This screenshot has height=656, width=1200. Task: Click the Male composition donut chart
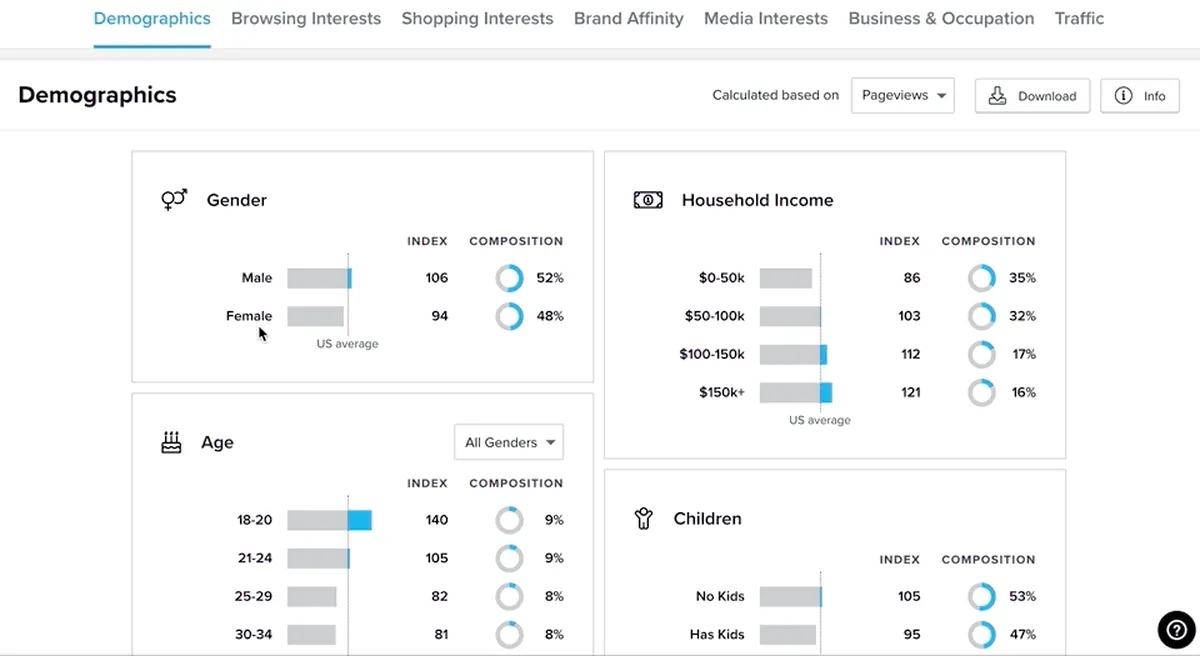click(509, 278)
